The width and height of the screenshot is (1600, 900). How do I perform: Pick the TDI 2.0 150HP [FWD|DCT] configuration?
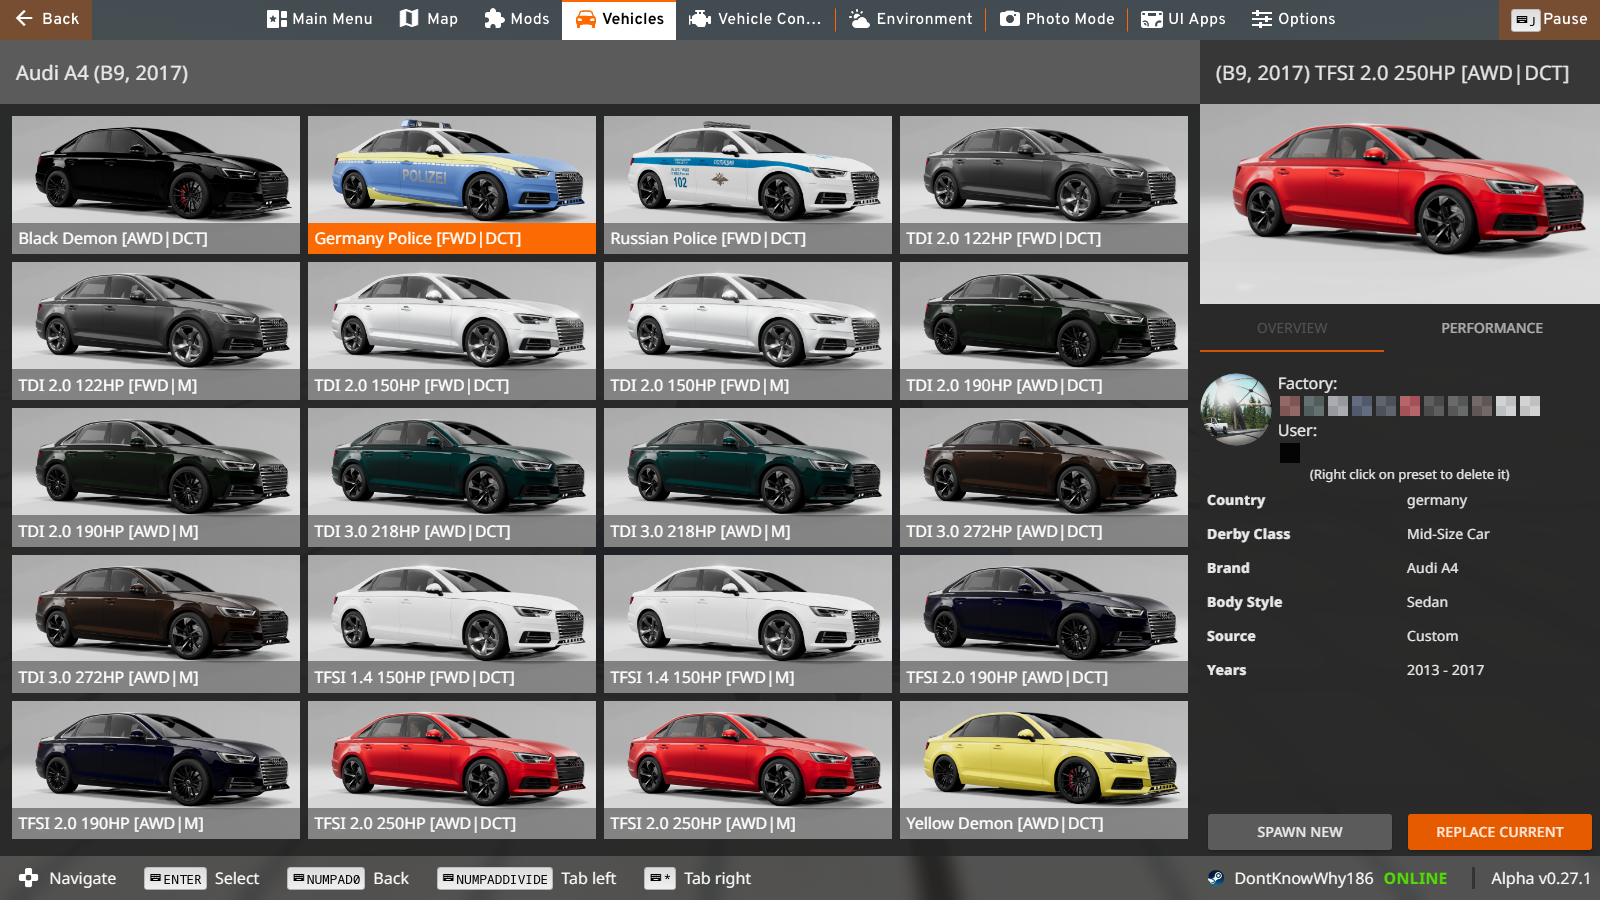point(452,331)
